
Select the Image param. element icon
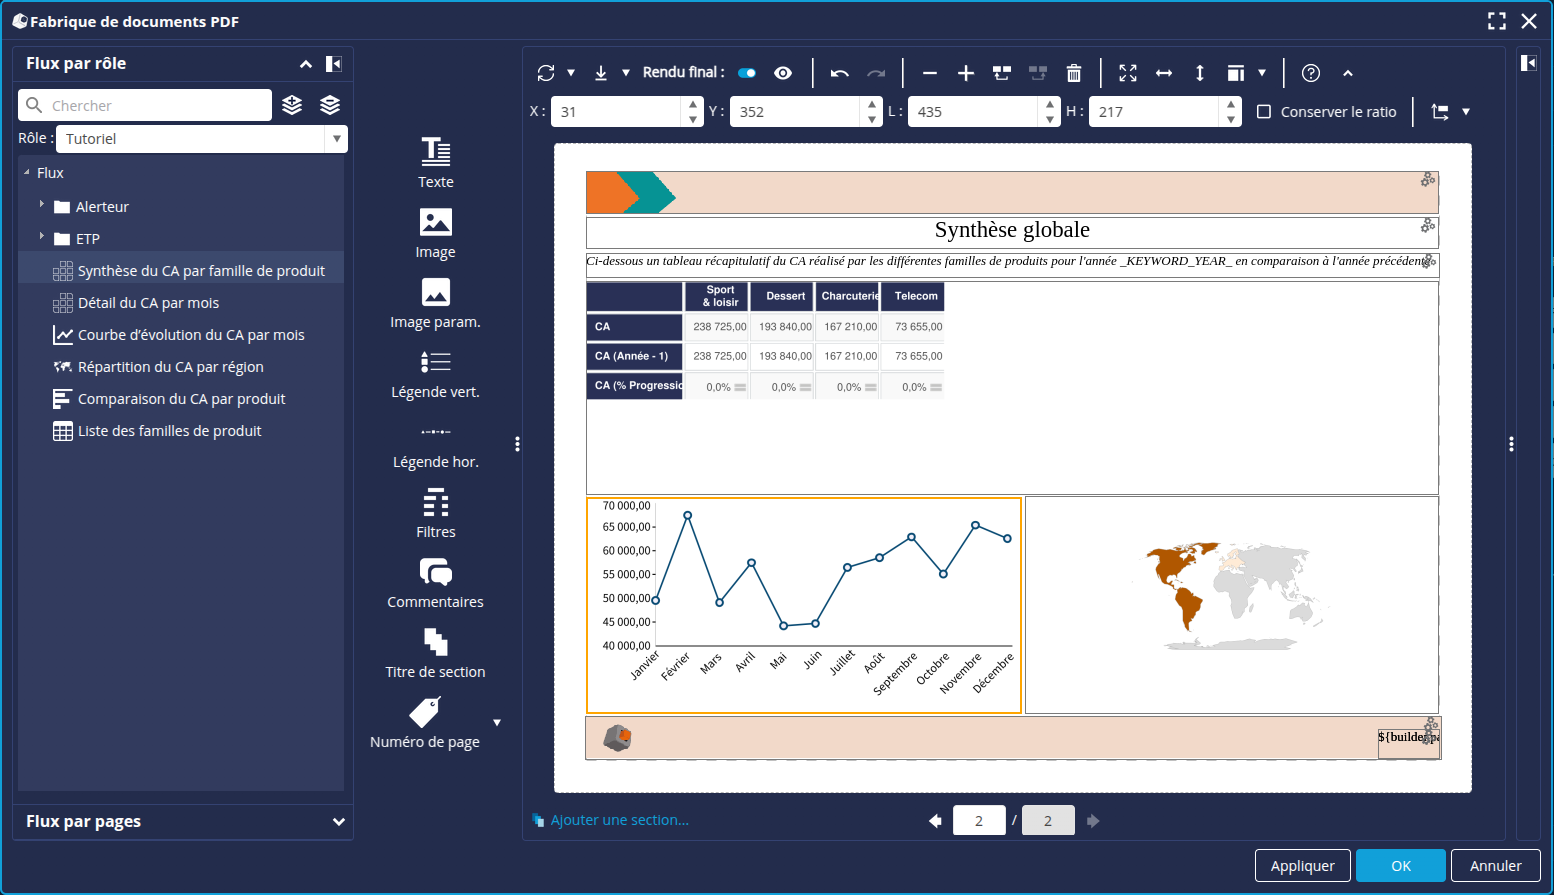pyautogui.click(x=435, y=292)
